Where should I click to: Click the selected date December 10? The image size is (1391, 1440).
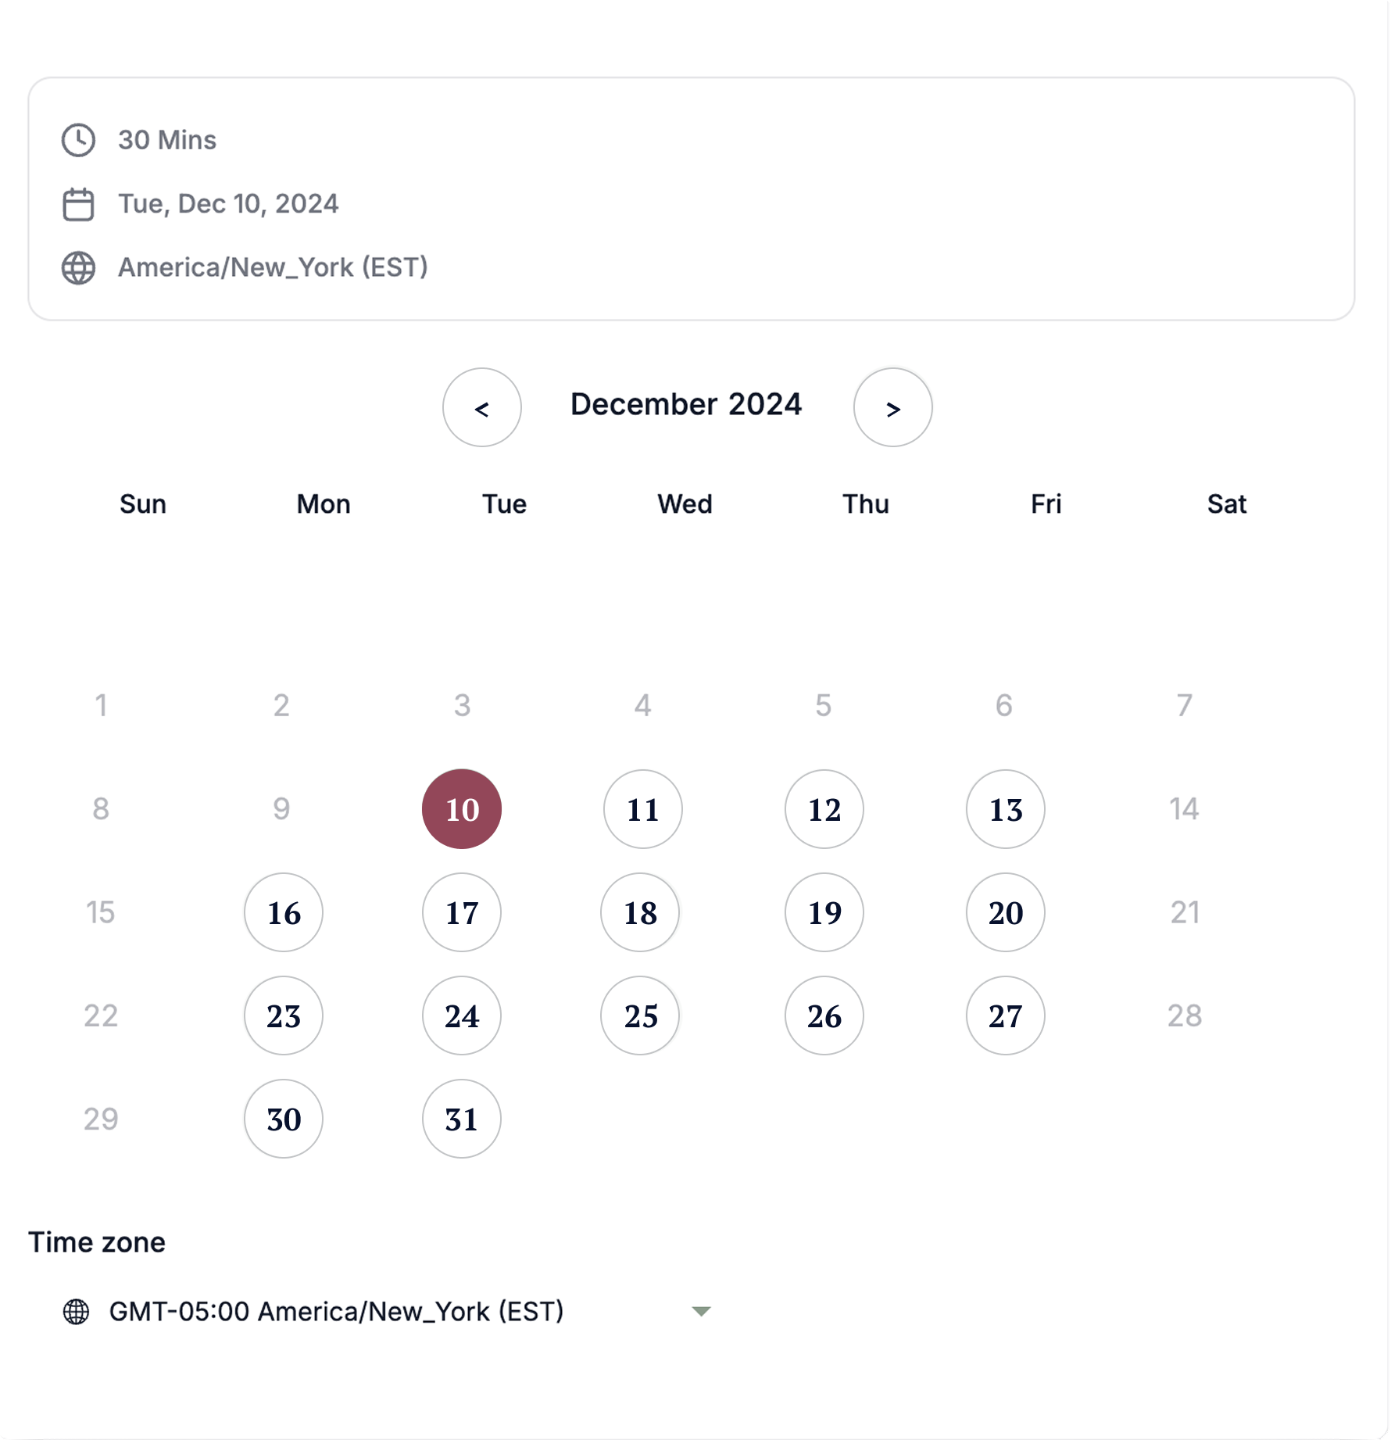point(462,809)
